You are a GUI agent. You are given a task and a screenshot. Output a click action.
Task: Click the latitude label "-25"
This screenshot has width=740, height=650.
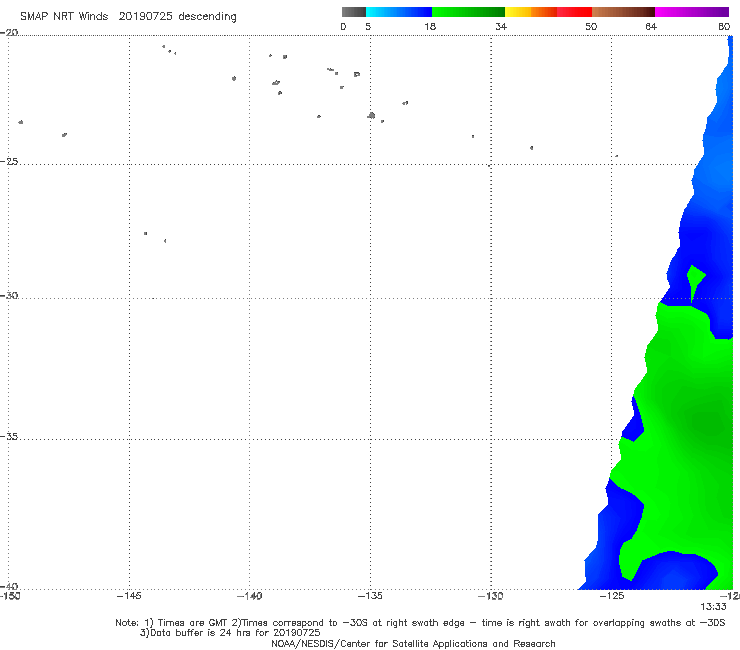[x=10, y=161]
